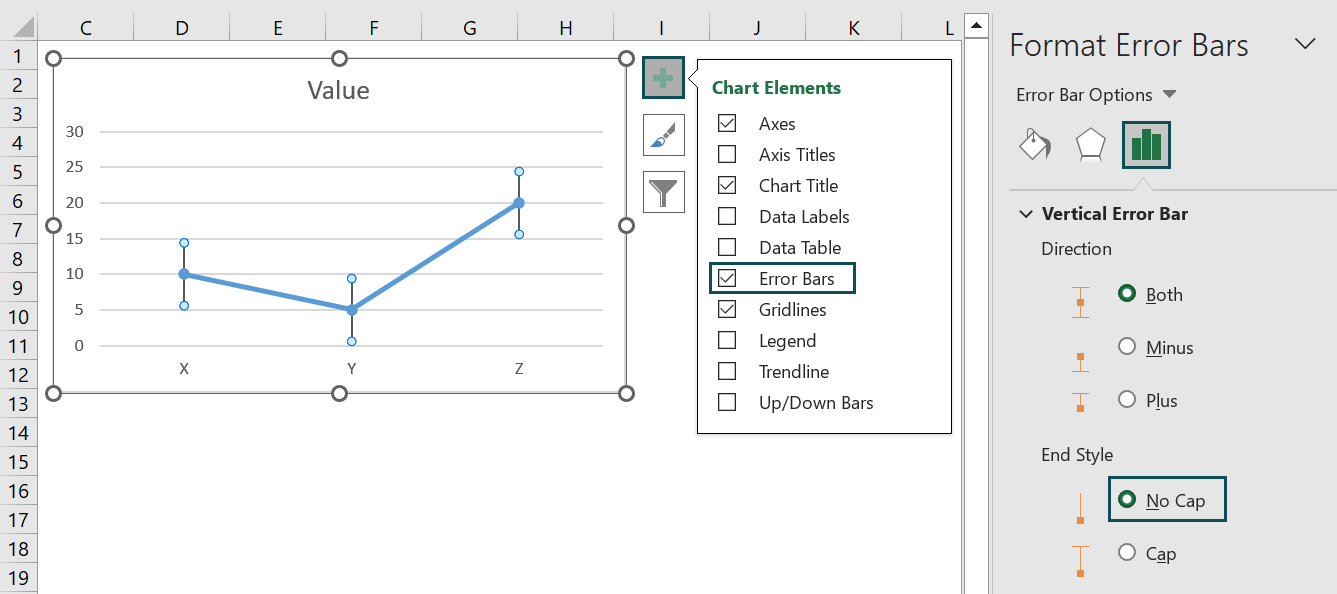Enable the Legend checkbox
1337x594 pixels.
pyautogui.click(x=727, y=340)
